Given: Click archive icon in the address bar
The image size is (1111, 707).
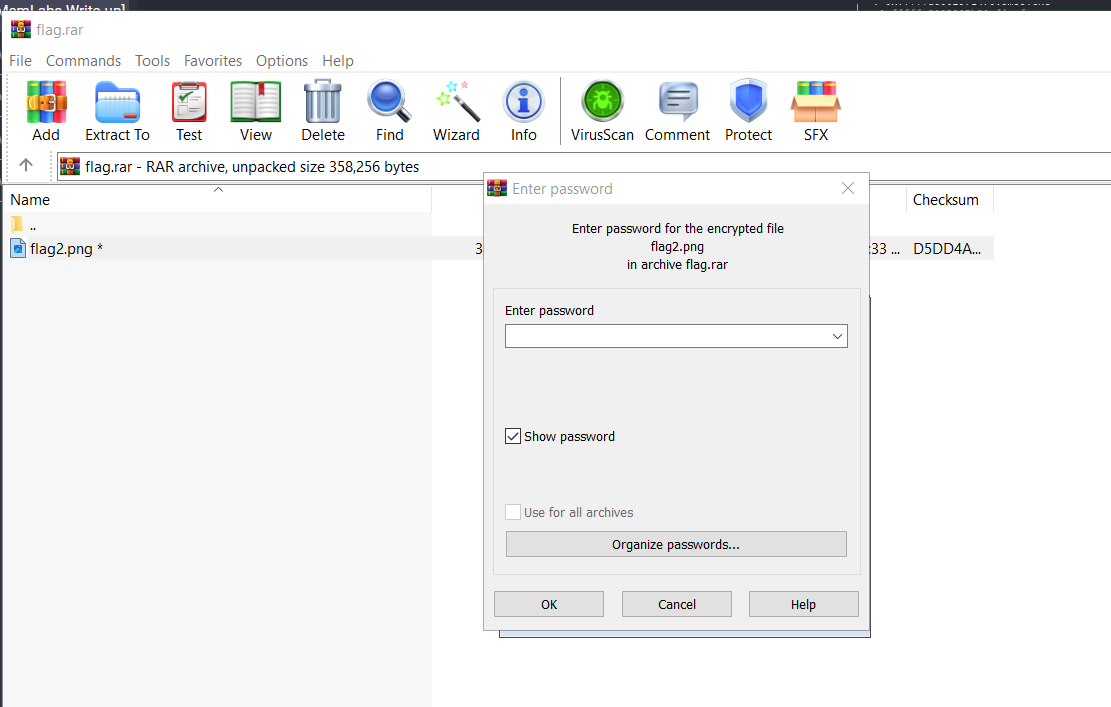Looking at the screenshot, I should [70, 166].
